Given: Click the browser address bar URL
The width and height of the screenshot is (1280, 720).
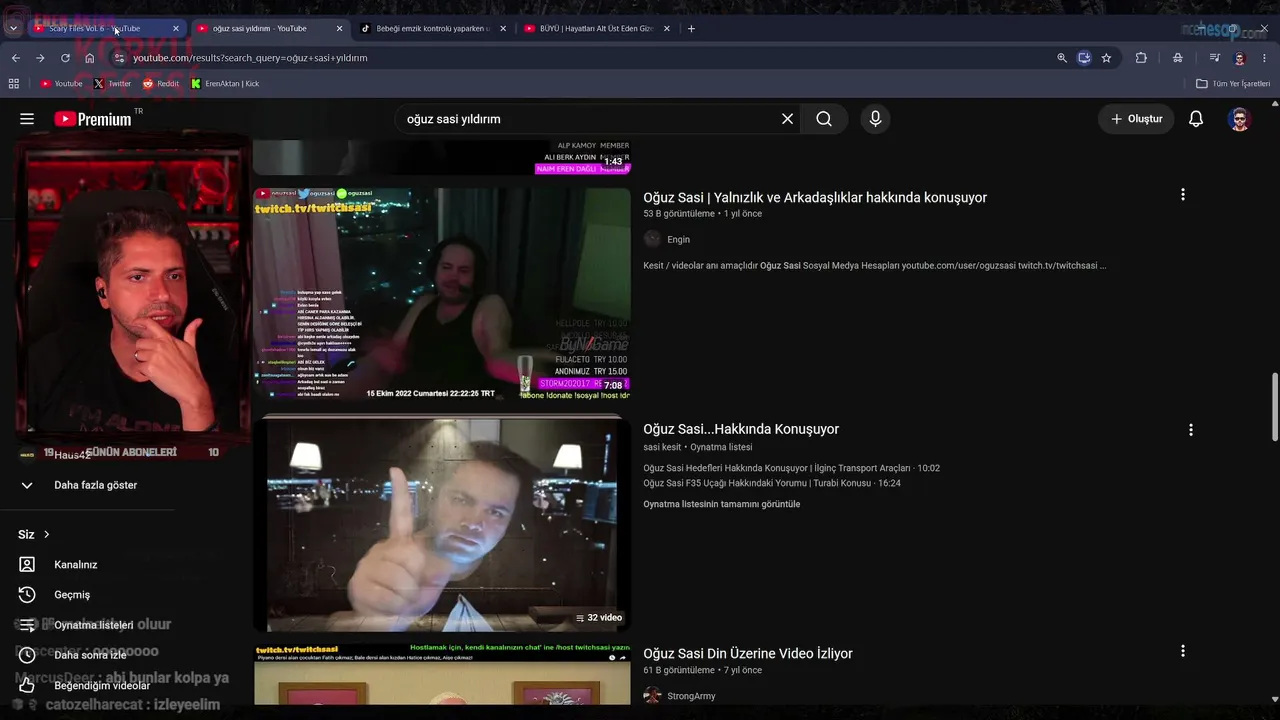Looking at the screenshot, I should pos(250,58).
